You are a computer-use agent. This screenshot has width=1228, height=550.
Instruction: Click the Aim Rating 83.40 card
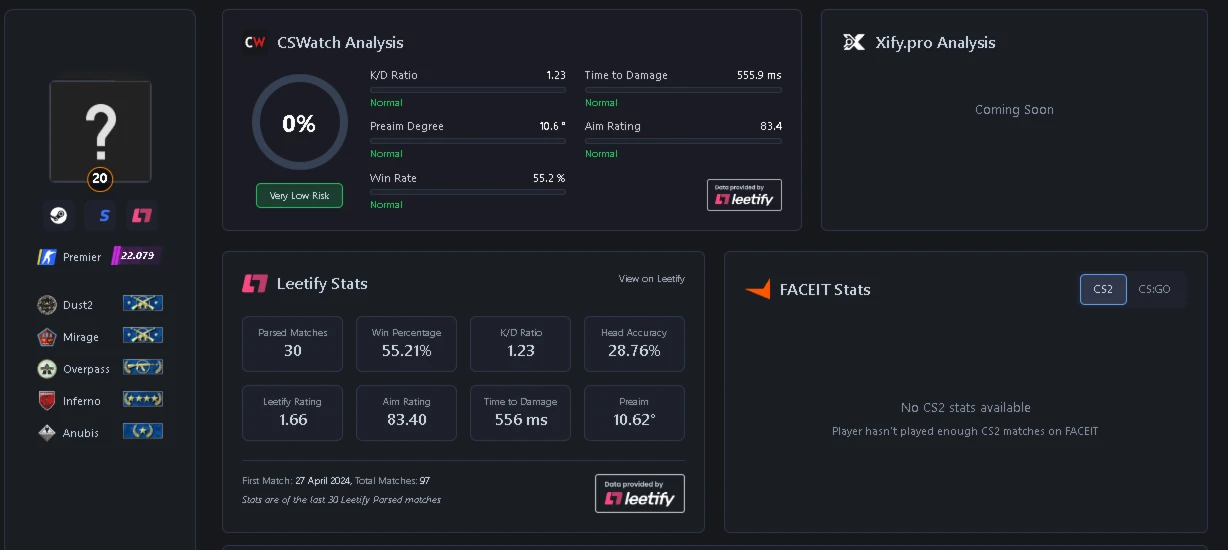pos(406,413)
